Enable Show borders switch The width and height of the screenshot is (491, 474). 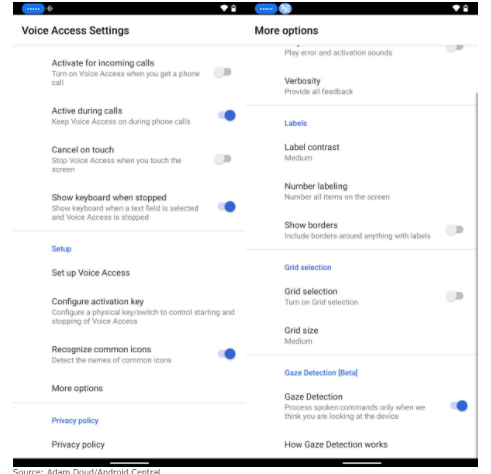point(455,230)
